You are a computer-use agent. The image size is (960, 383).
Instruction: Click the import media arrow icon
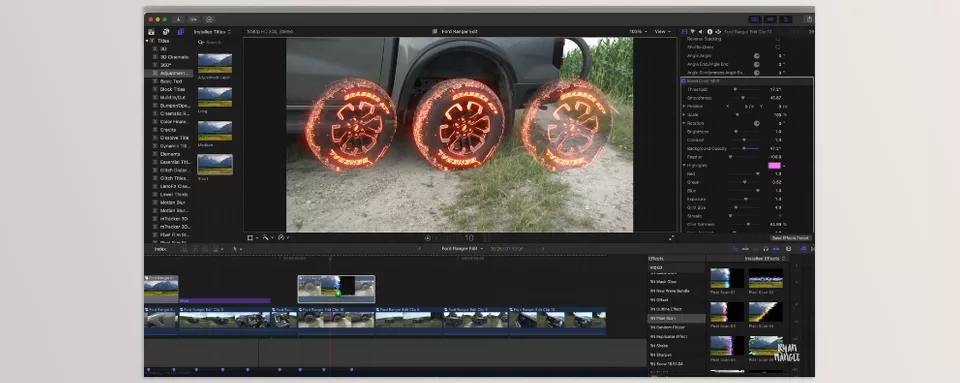pos(179,20)
